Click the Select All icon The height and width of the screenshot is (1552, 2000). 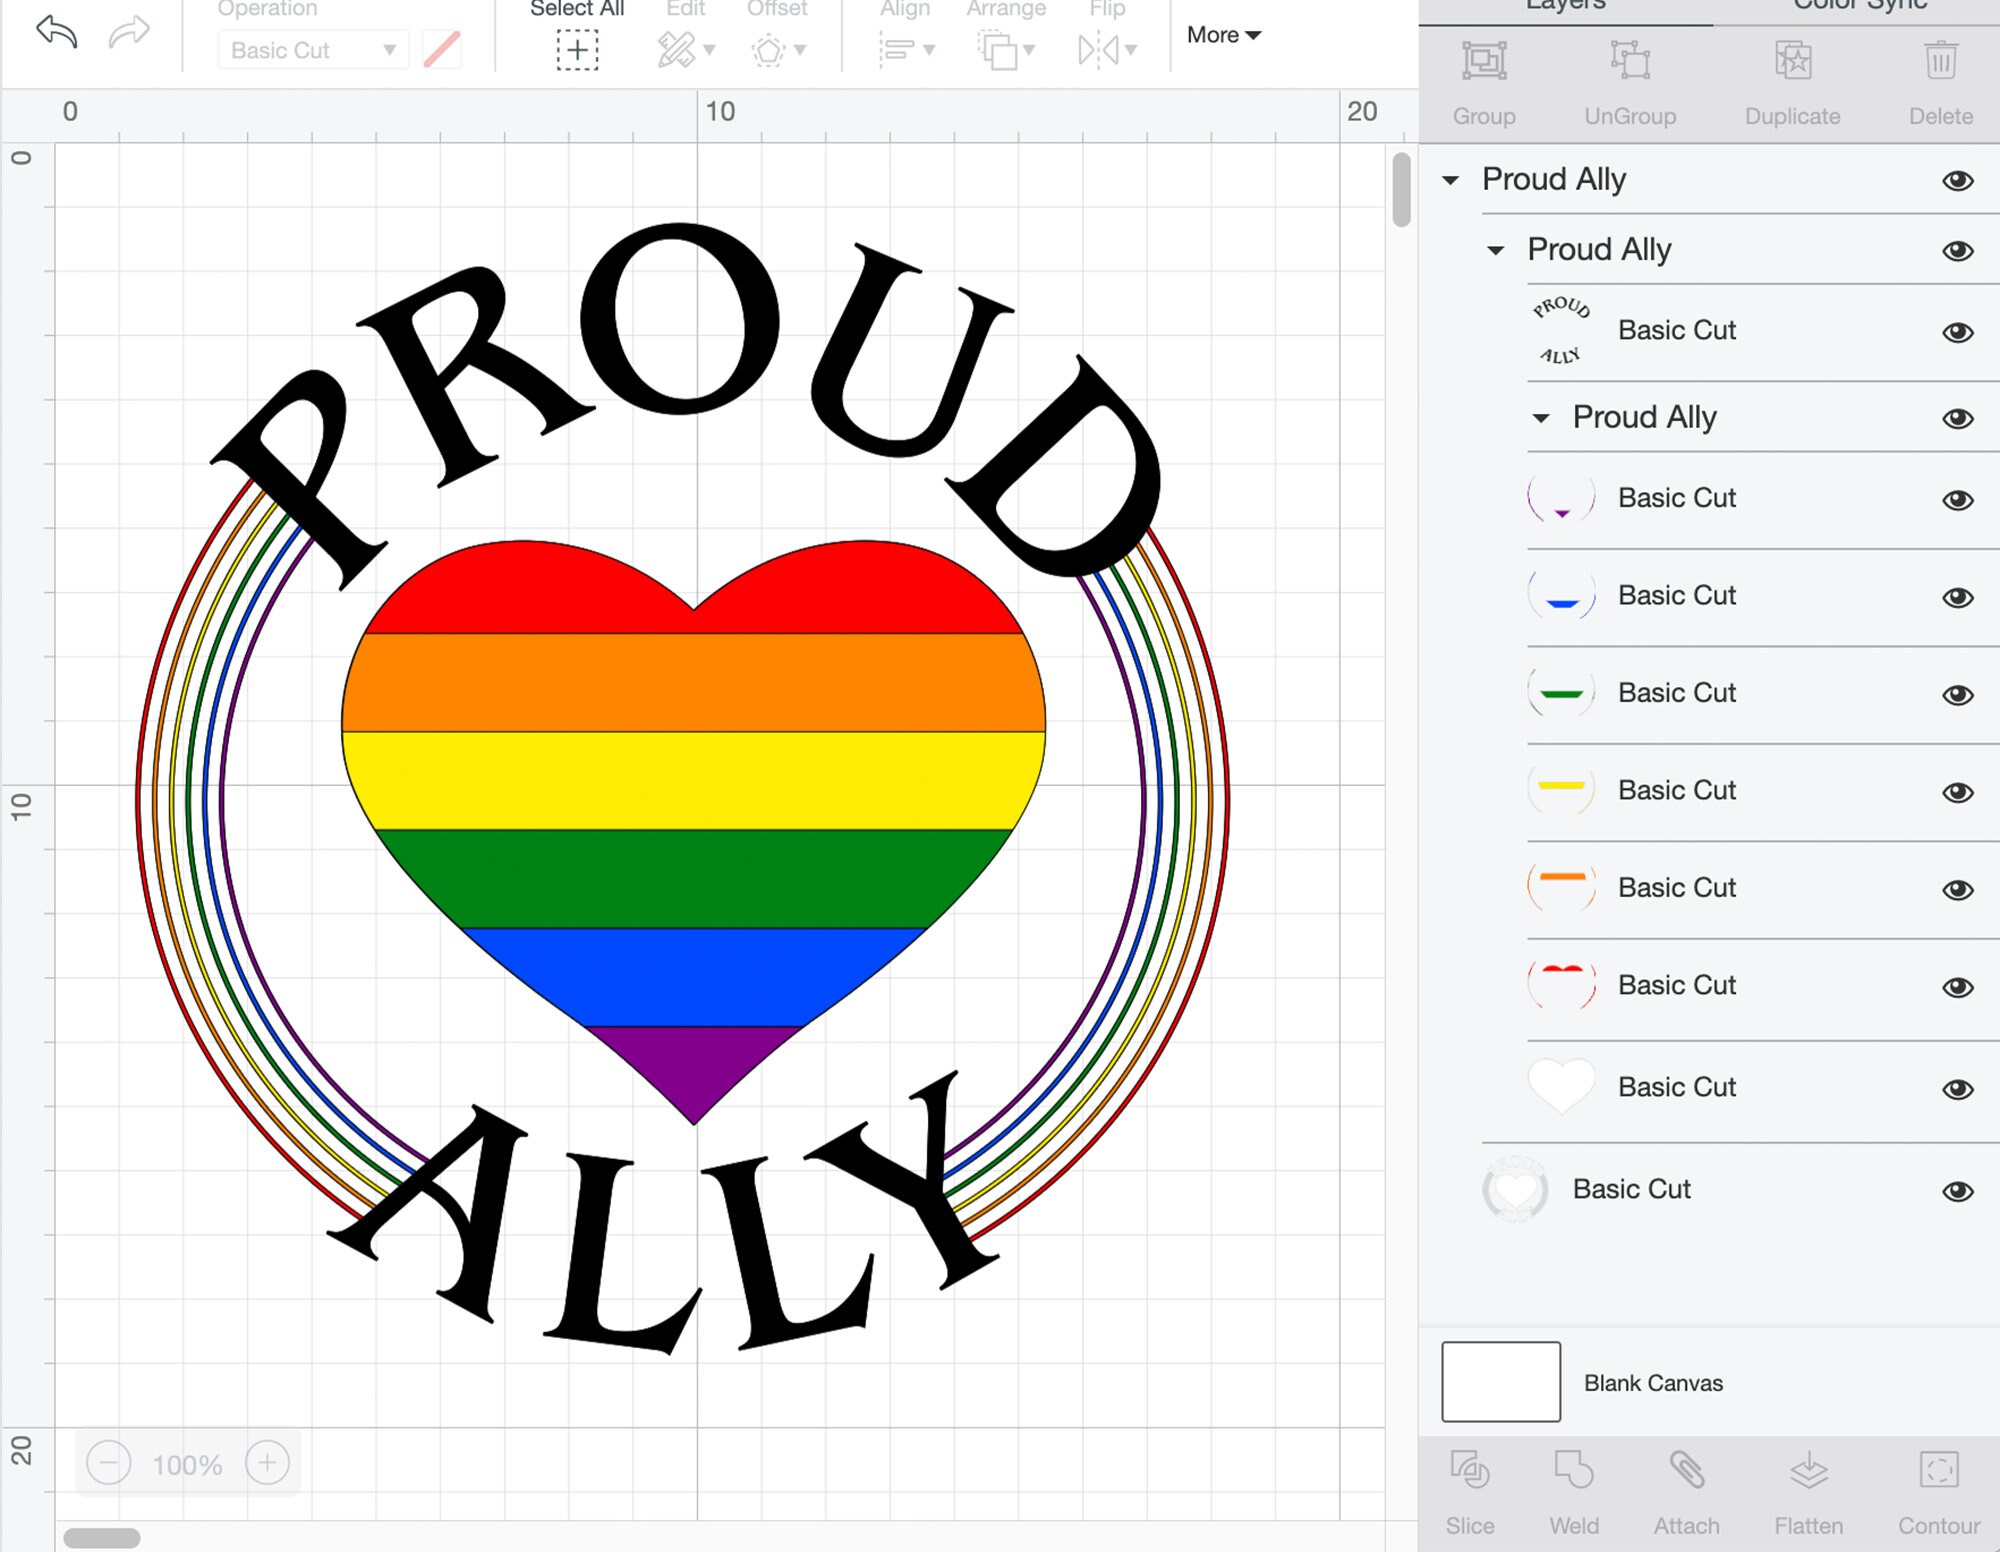coord(577,50)
